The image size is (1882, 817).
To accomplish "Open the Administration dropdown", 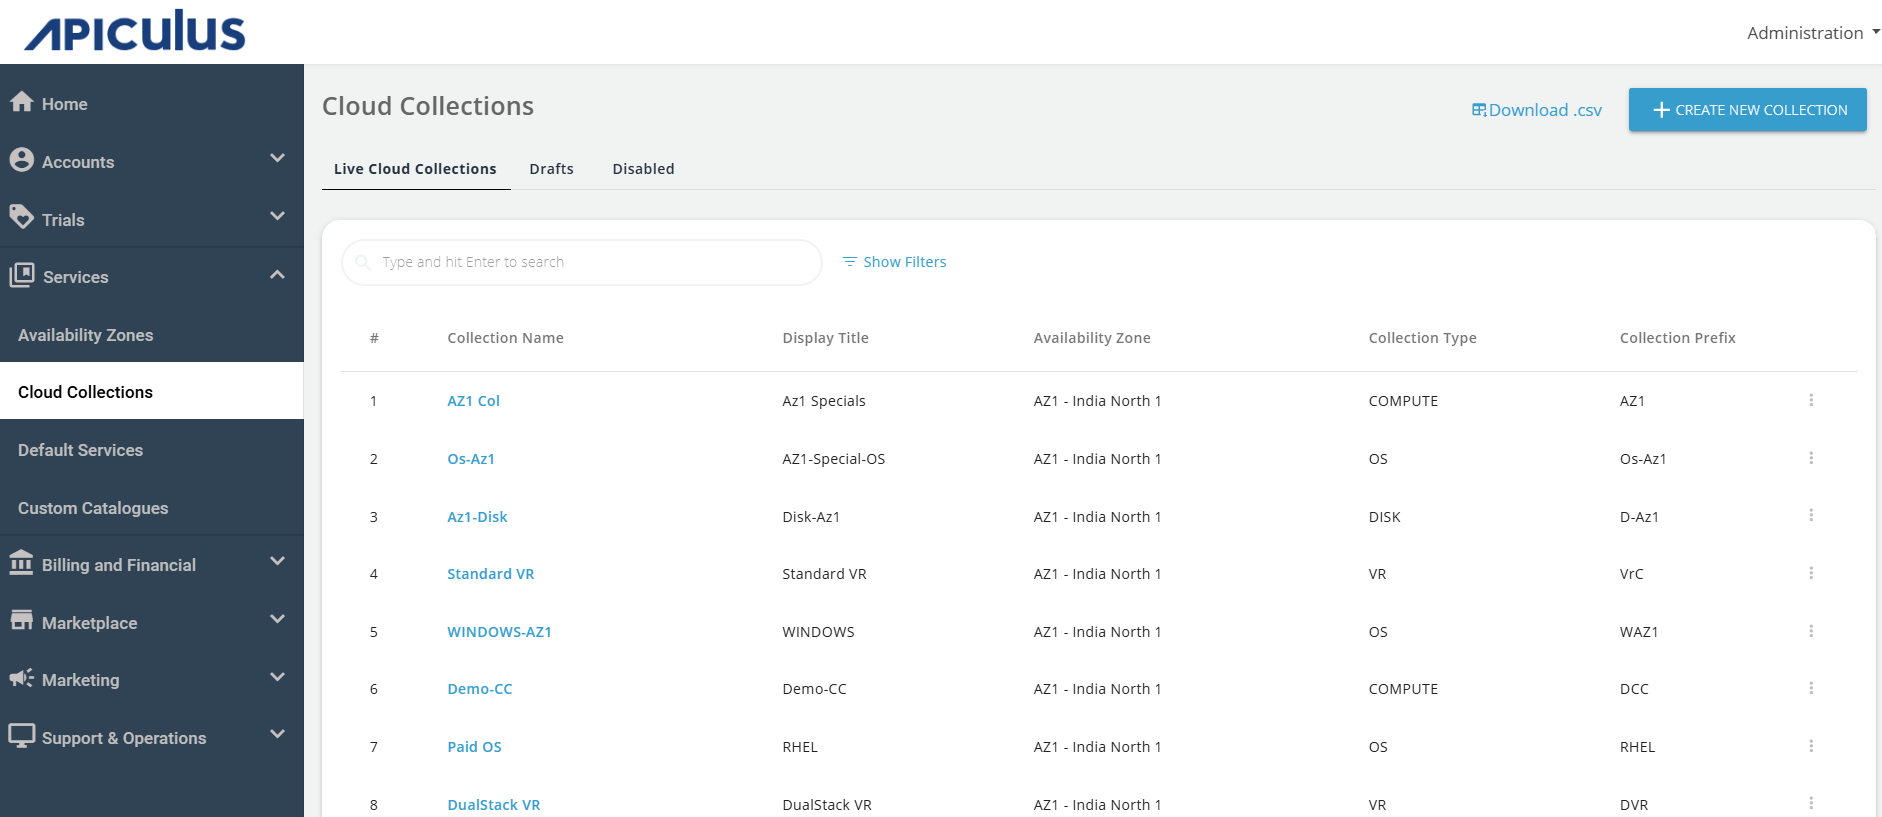I will [1812, 33].
